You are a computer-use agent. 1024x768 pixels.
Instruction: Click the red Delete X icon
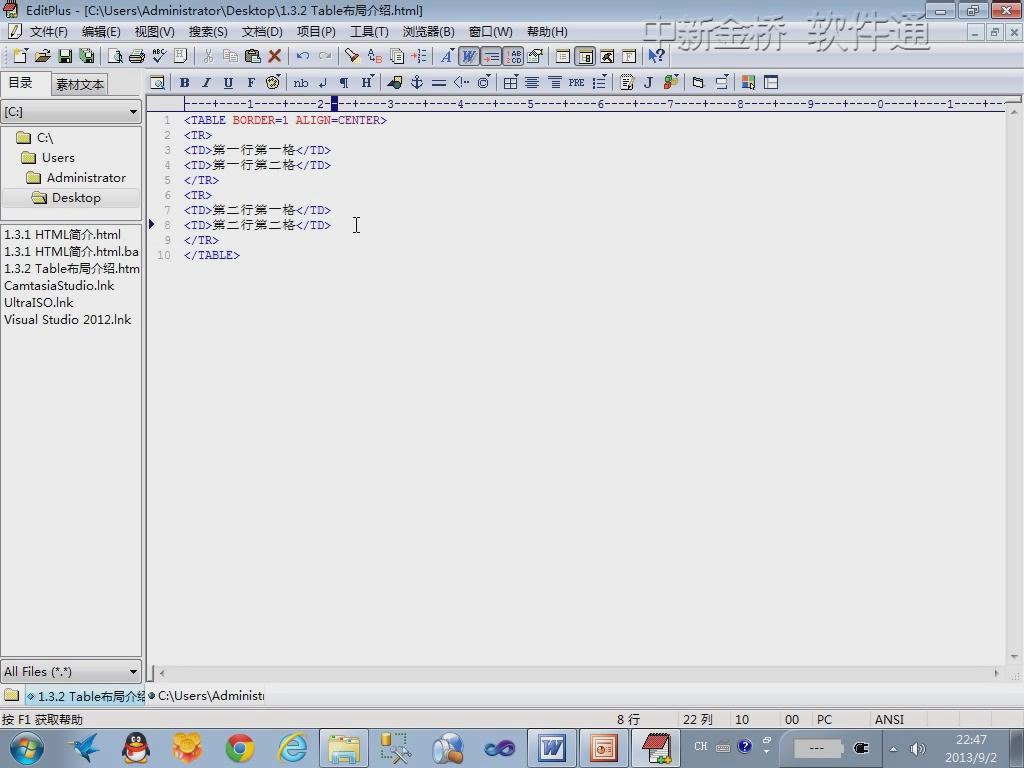click(275, 56)
